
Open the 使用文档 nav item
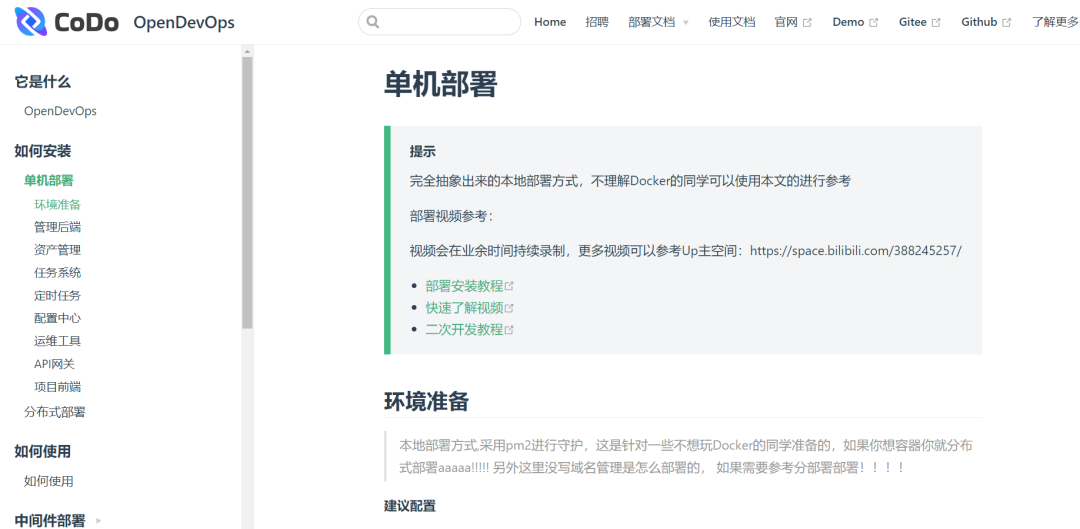click(732, 22)
